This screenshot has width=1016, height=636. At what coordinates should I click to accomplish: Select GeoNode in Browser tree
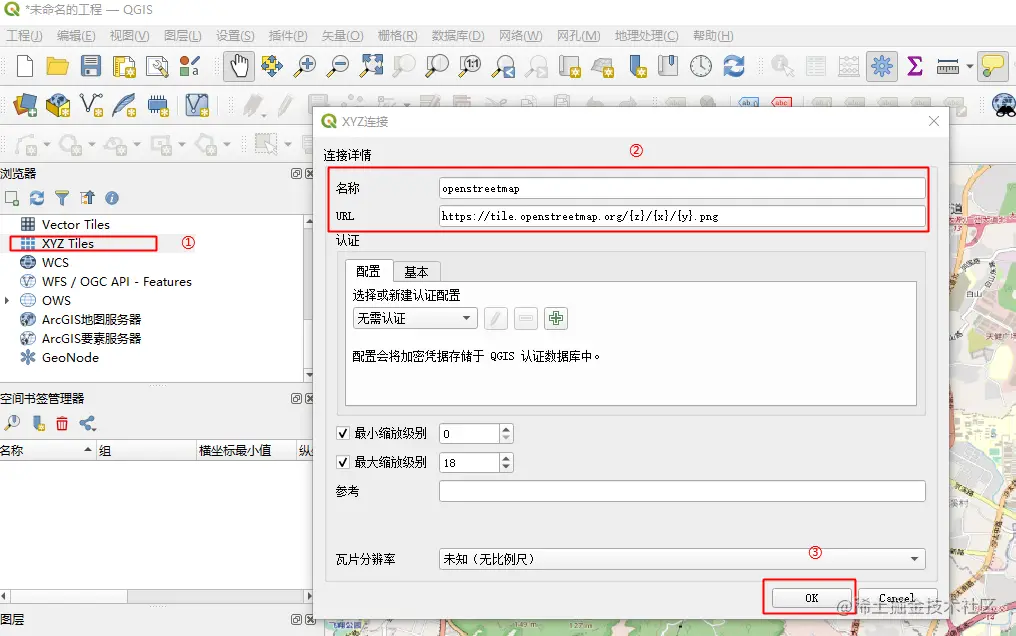coord(70,358)
